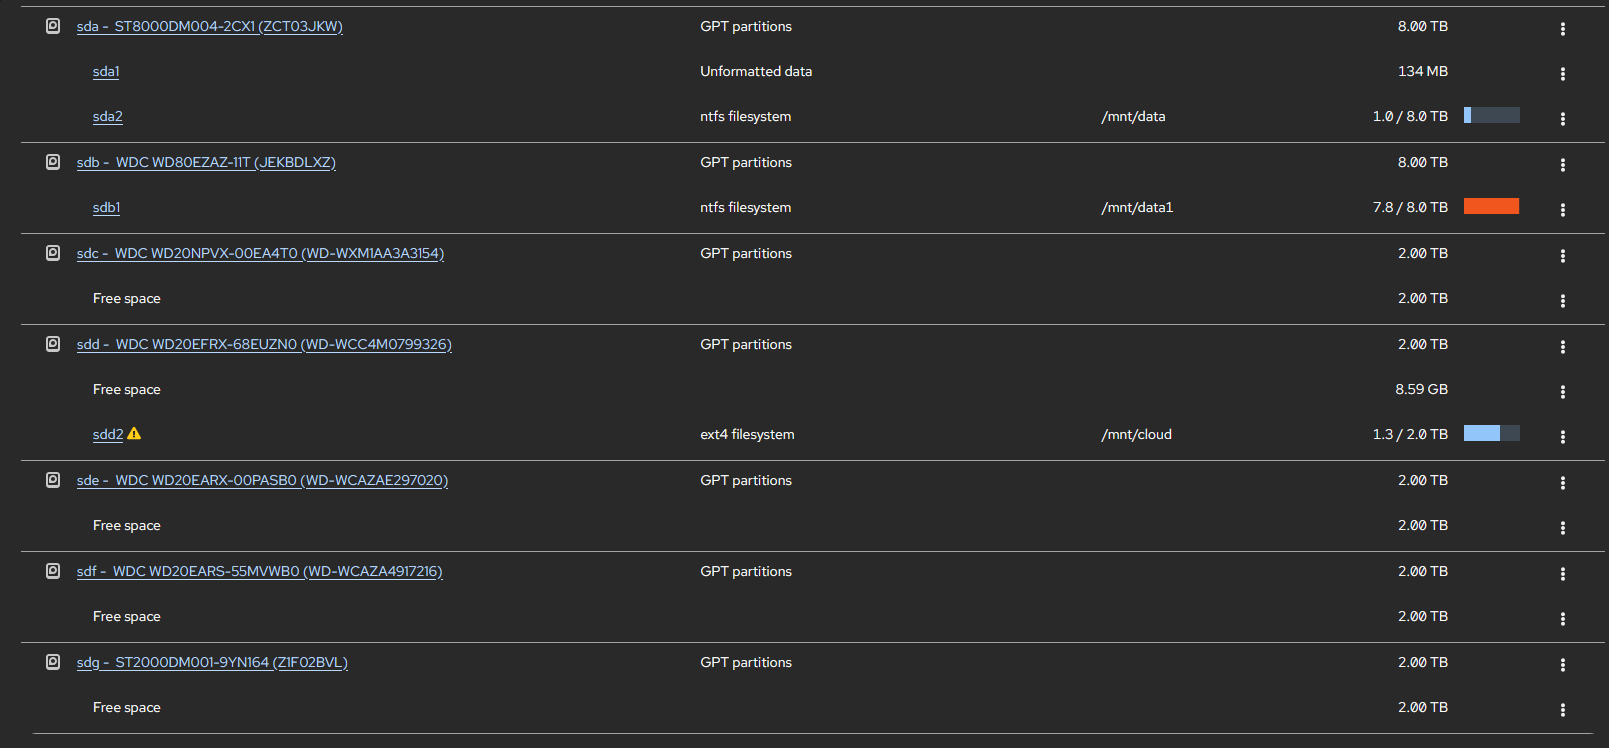Viewport: 1609px width, 748px height.
Task: Open actions menu for the sdg drive row
Action: (x=1562, y=664)
